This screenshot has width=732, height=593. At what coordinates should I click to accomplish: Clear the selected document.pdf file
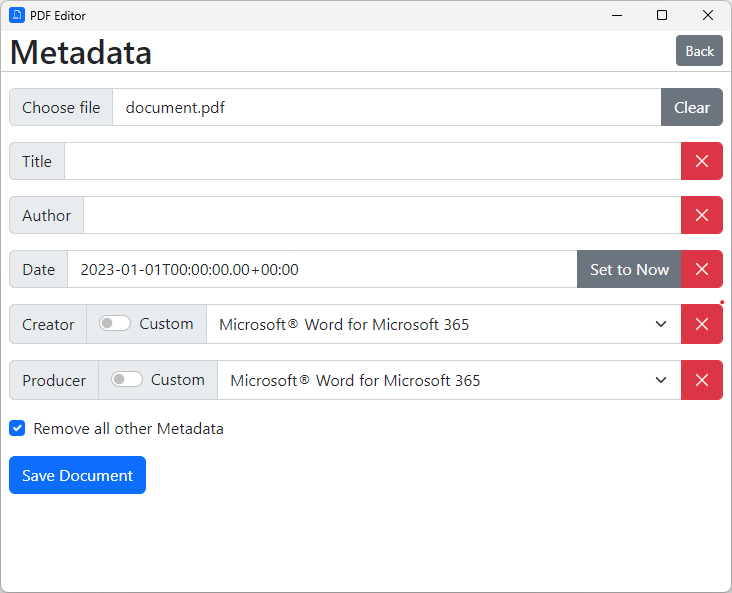coord(691,107)
